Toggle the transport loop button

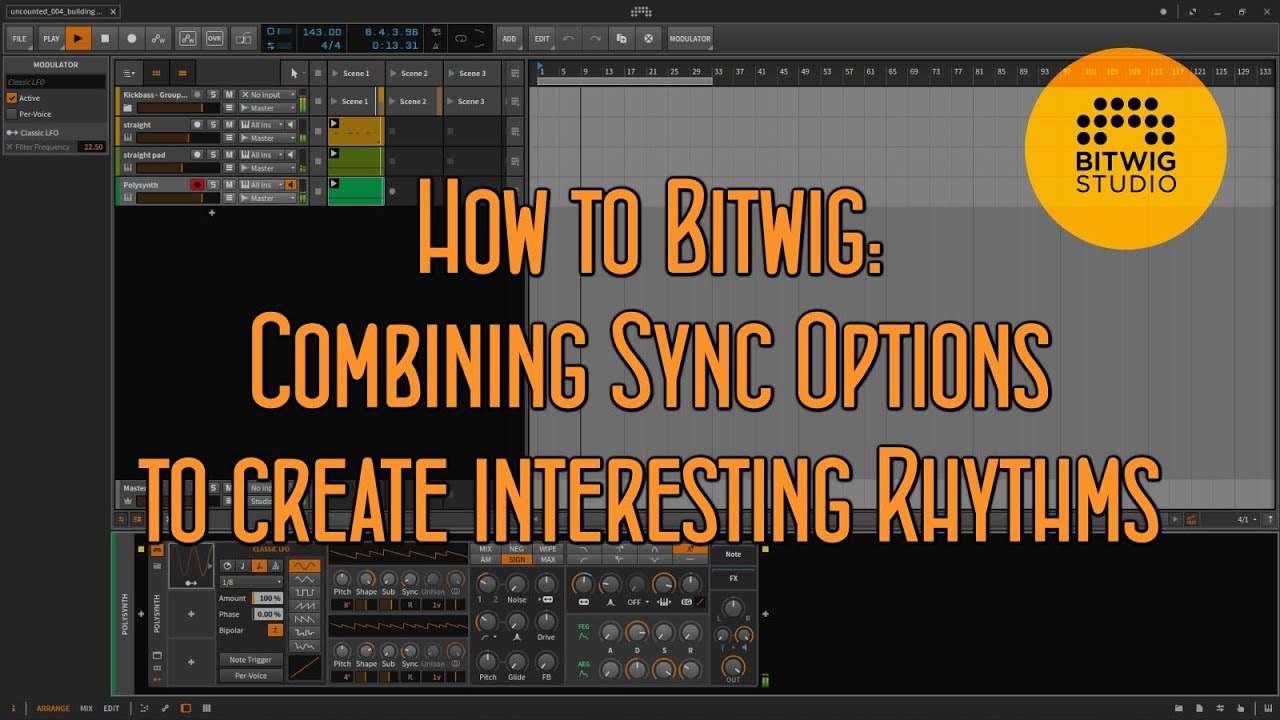coord(462,38)
